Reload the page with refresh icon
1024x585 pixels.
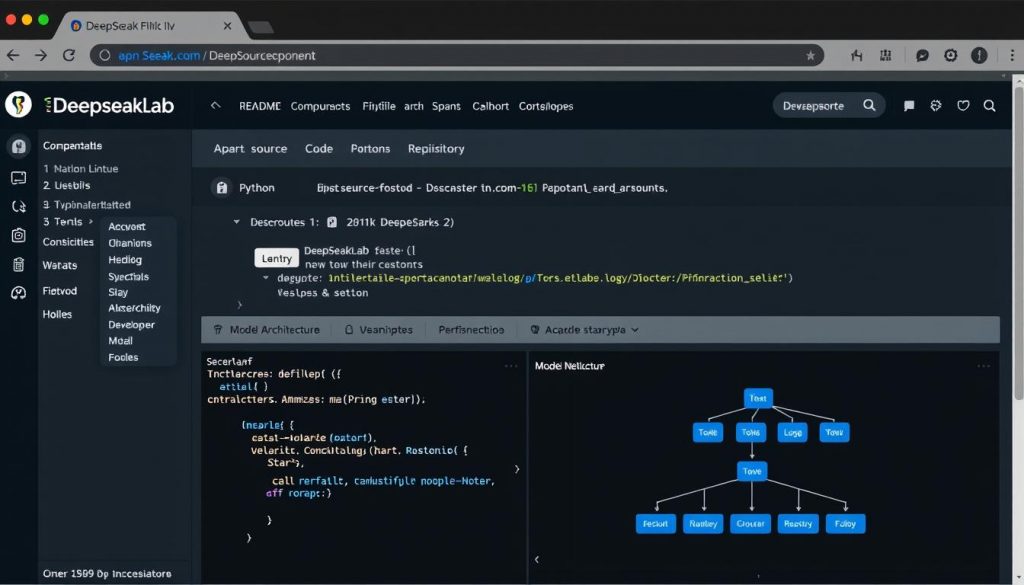(x=69, y=55)
